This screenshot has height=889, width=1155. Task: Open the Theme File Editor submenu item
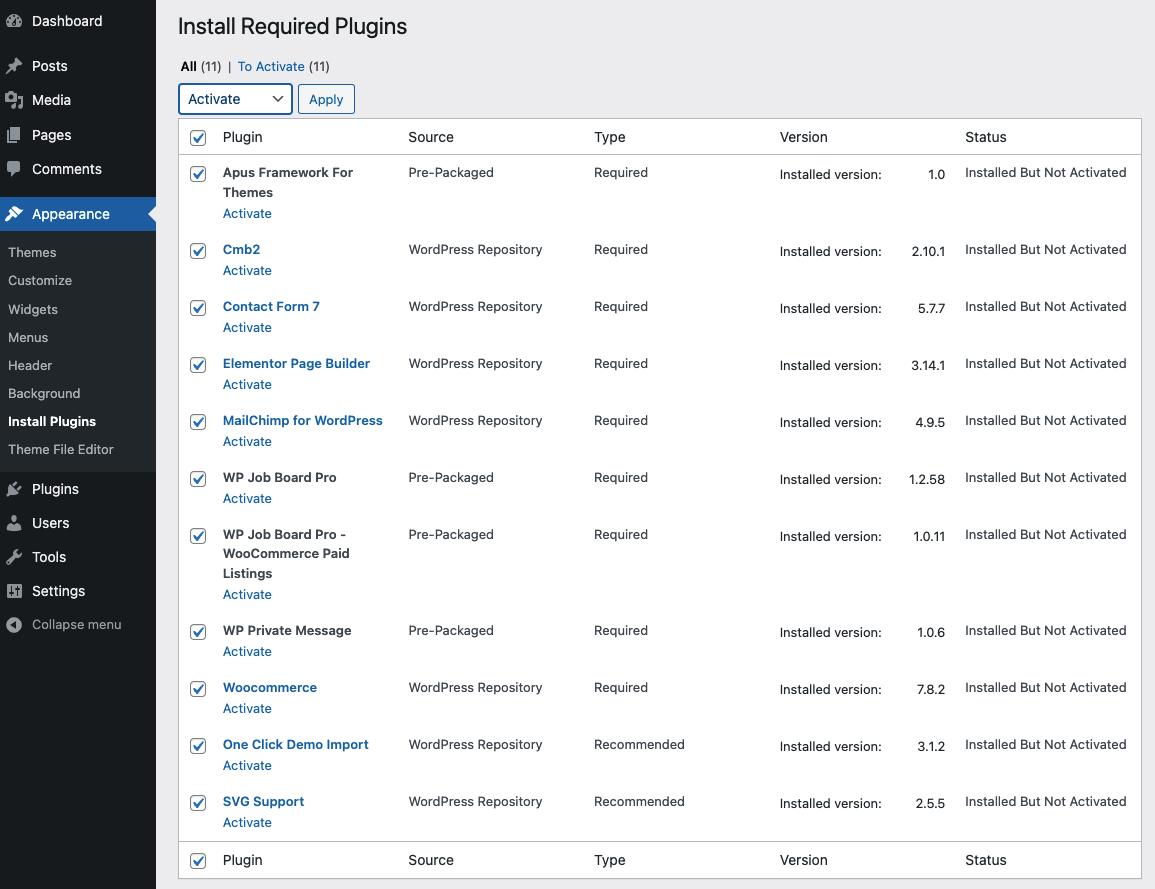tap(61, 449)
